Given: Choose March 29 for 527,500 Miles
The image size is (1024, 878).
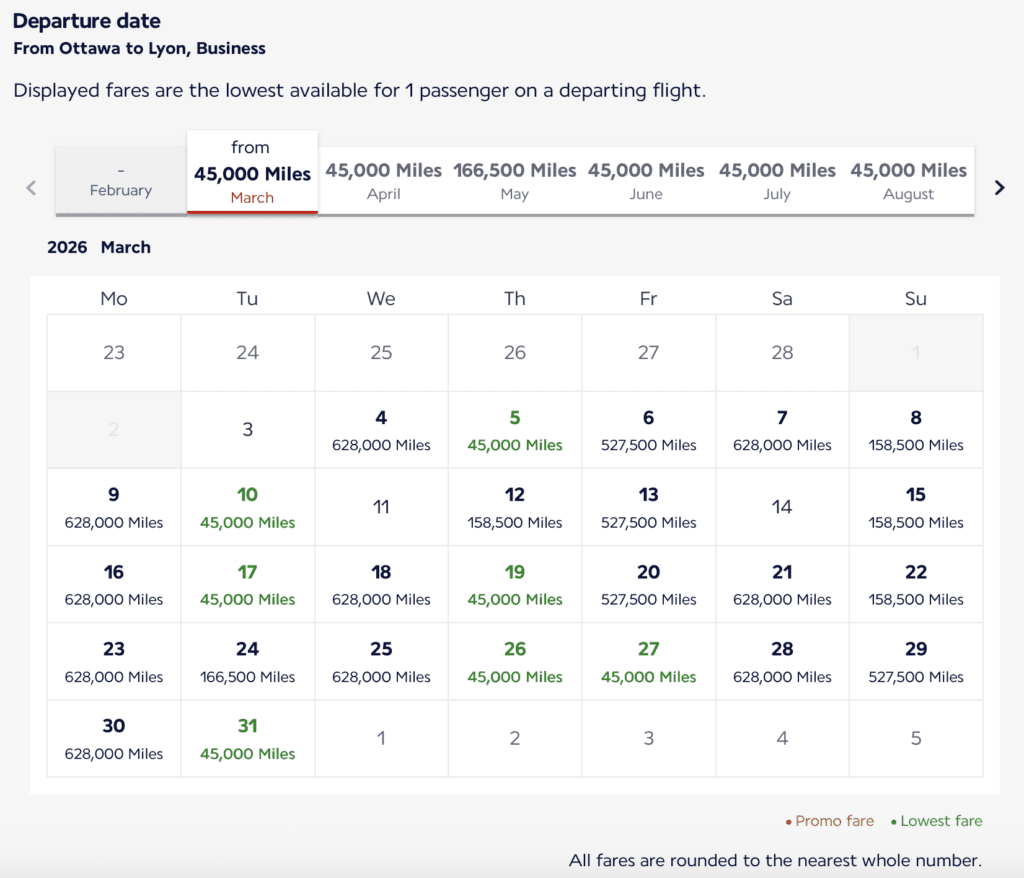Looking at the screenshot, I should coord(916,662).
